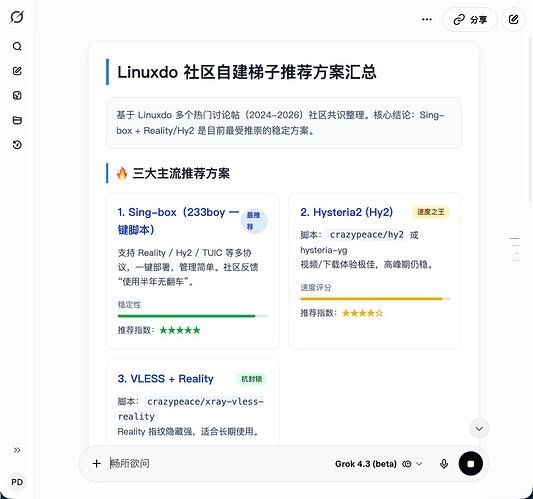Jump to bottom with the down chevron button
533x499 pixels.
pyautogui.click(x=479, y=428)
